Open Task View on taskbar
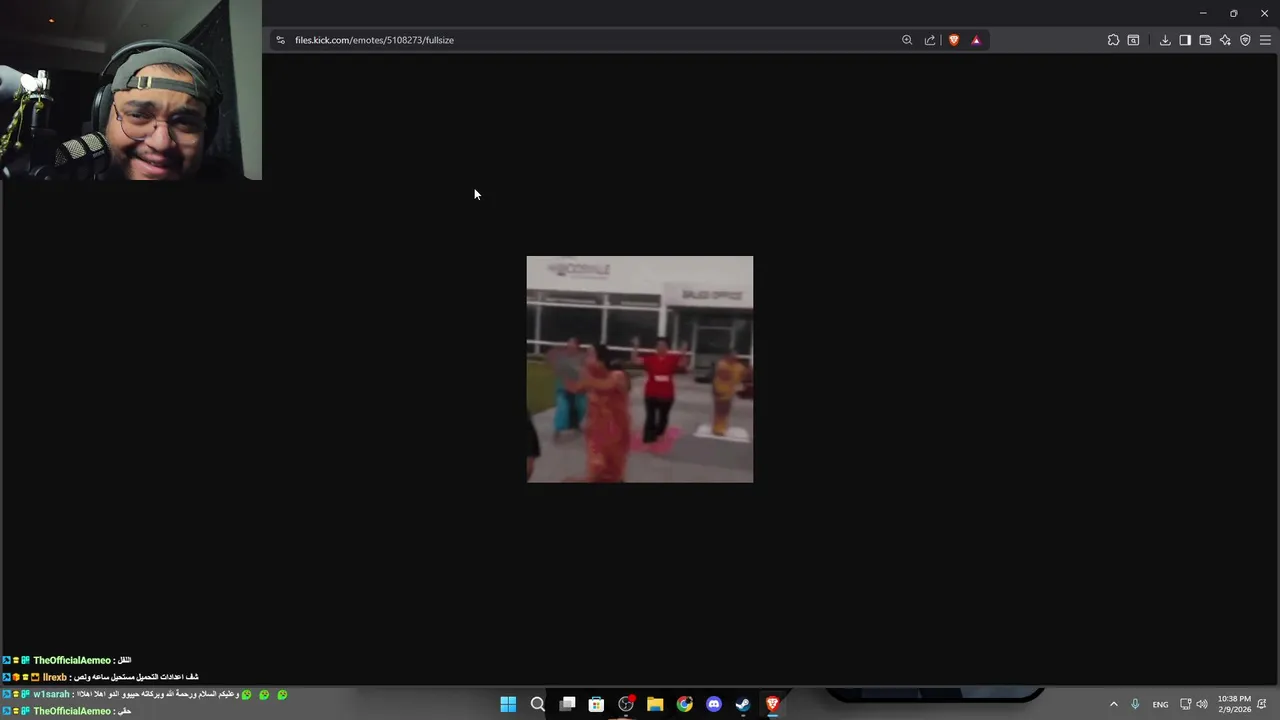Viewport: 1280px width, 720px height. (567, 704)
